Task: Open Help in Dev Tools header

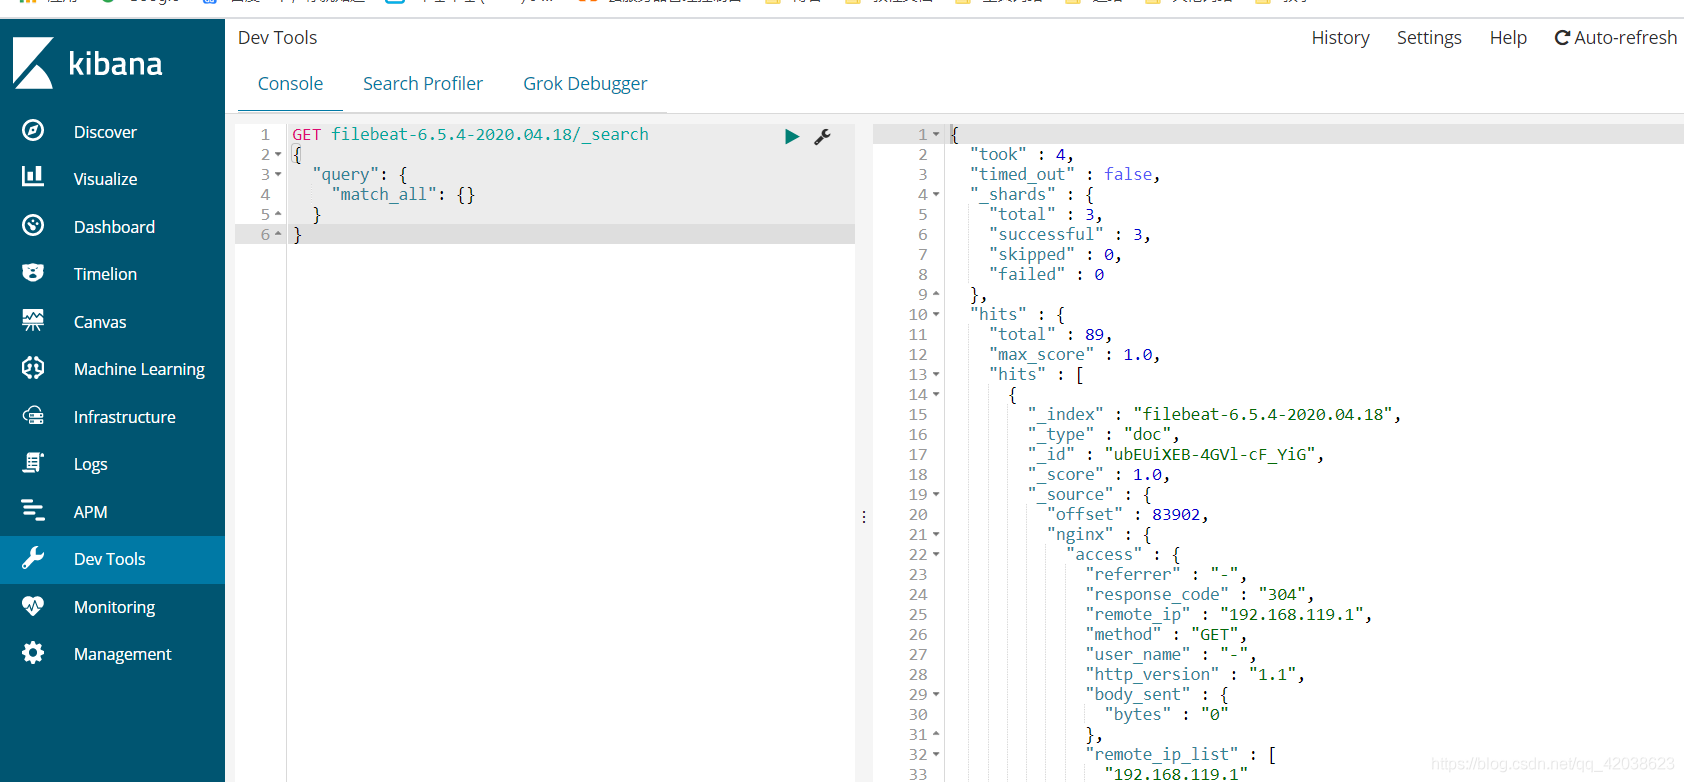Action: [x=1508, y=38]
